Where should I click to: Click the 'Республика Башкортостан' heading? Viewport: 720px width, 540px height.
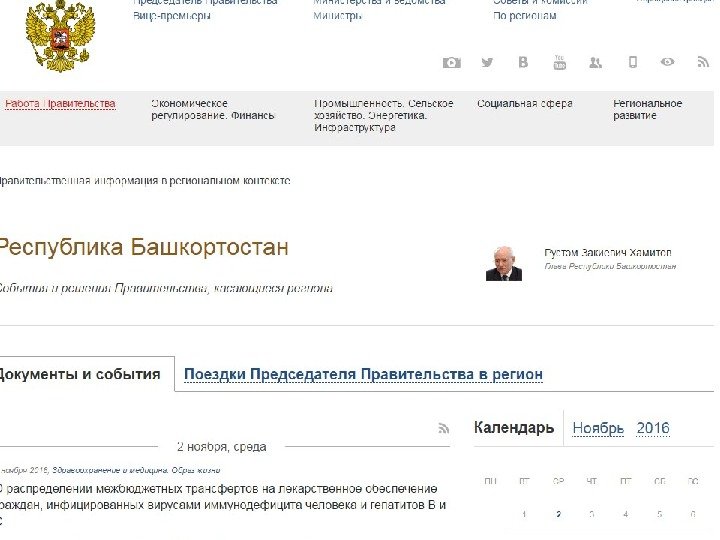(144, 247)
